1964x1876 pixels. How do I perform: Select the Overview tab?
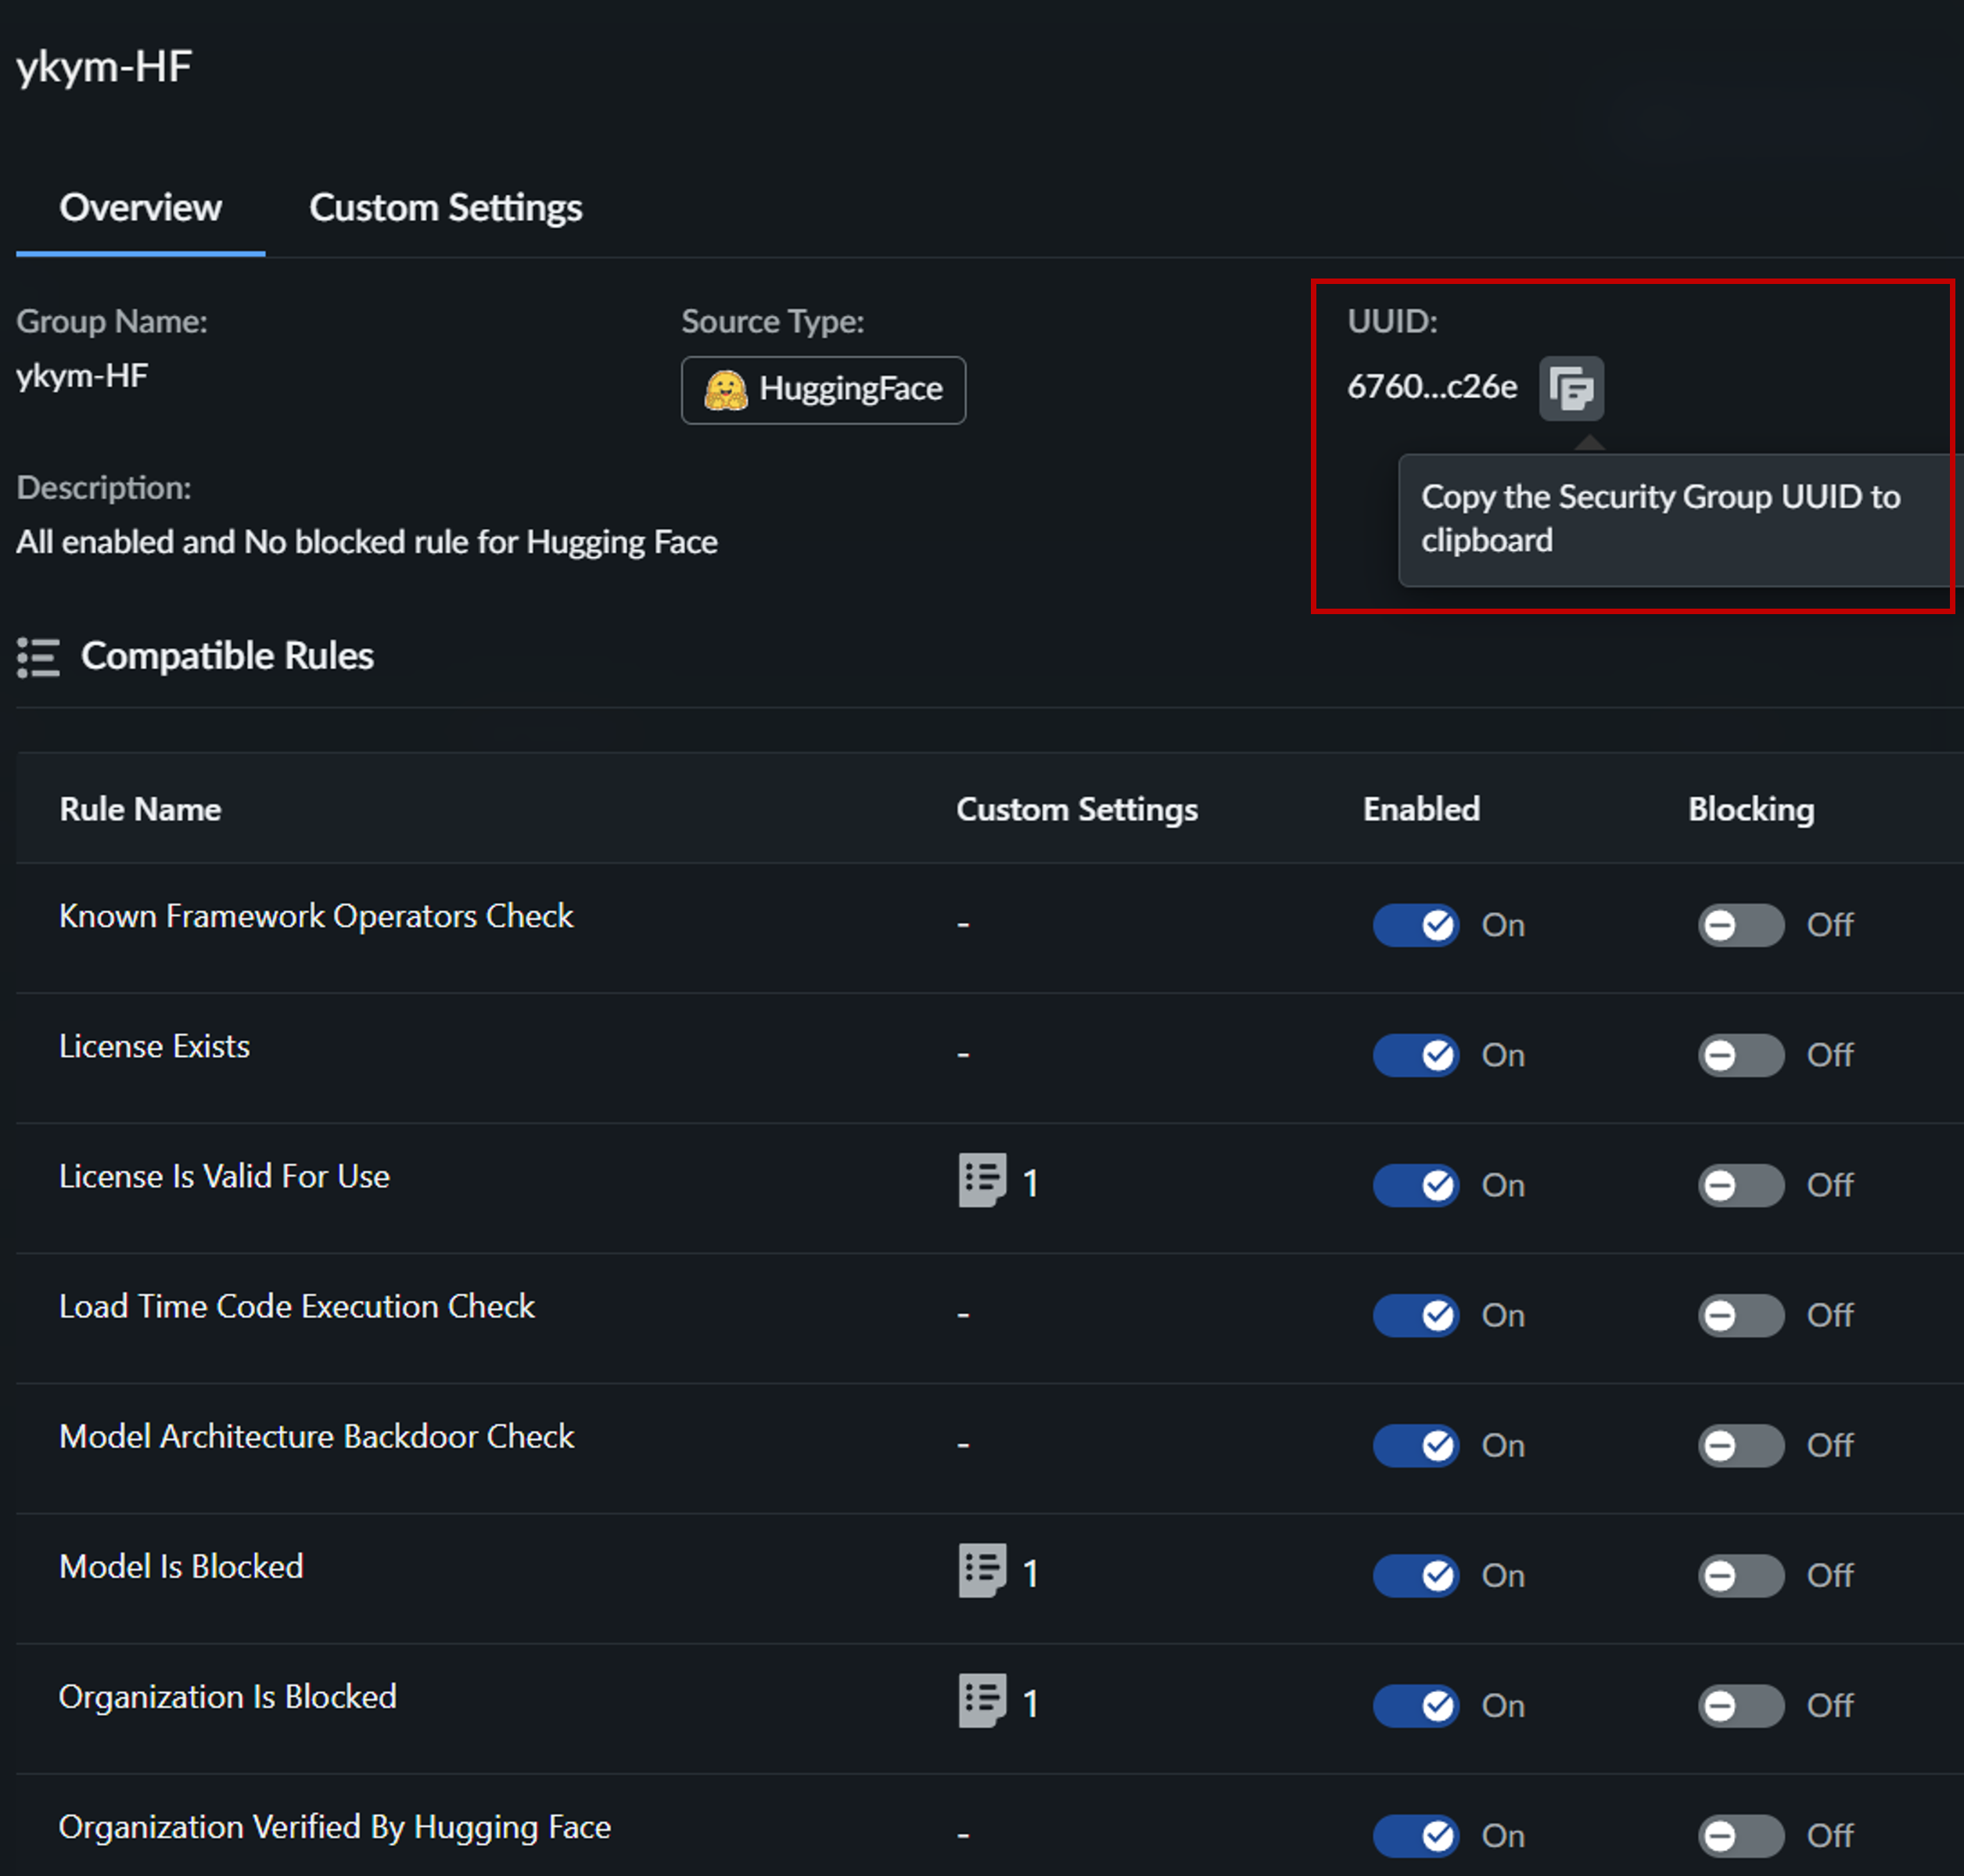140,208
